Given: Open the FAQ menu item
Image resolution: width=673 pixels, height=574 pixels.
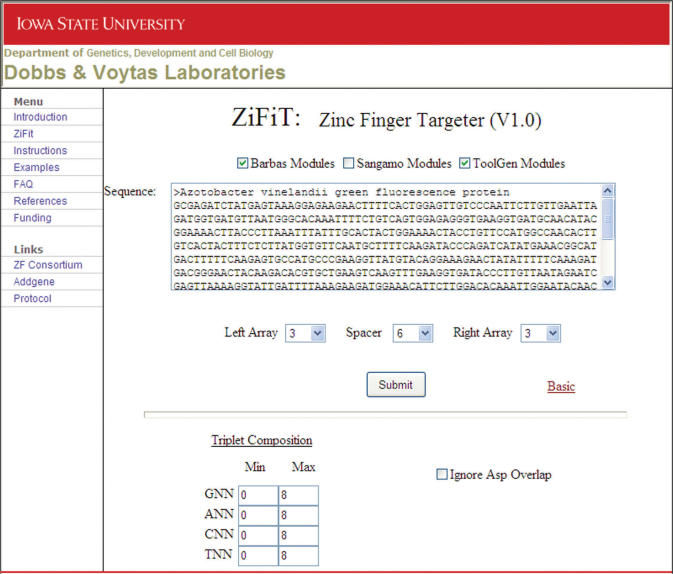Looking at the screenshot, I should pos(23,184).
